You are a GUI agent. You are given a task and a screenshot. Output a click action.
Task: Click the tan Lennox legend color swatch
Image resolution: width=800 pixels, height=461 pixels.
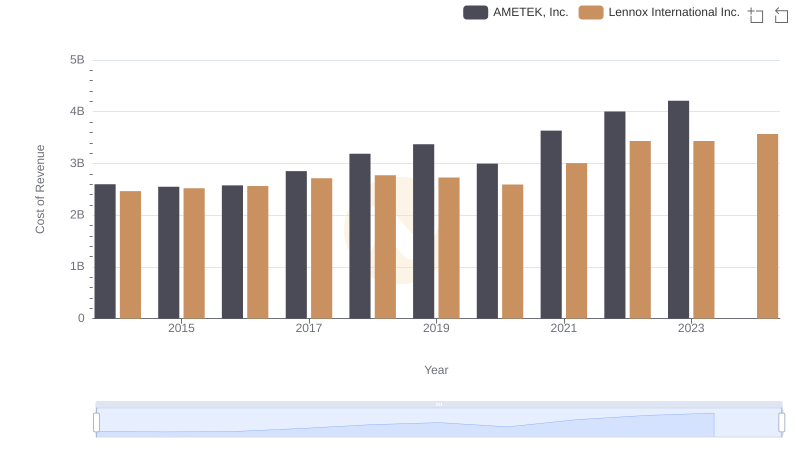tap(591, 12)
